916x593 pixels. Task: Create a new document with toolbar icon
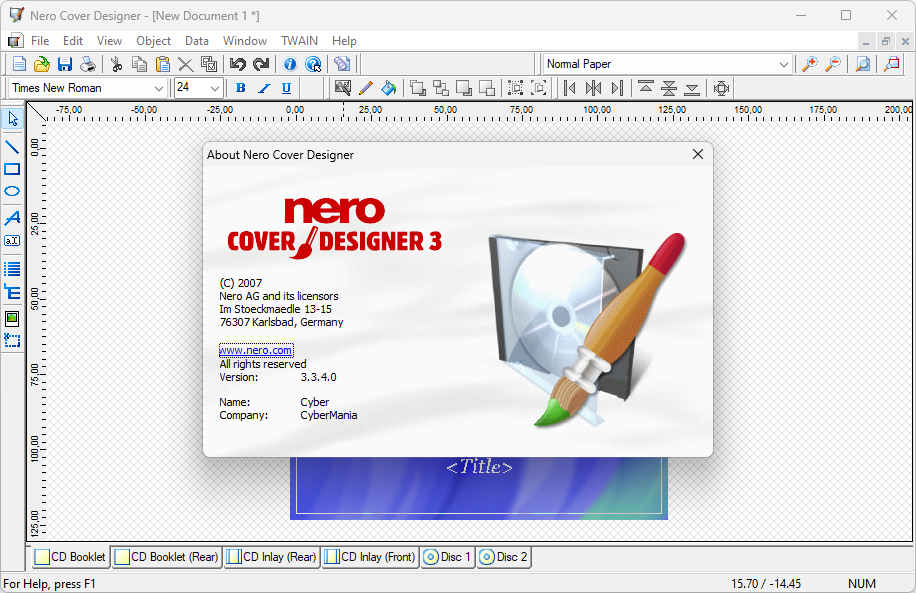19,64
